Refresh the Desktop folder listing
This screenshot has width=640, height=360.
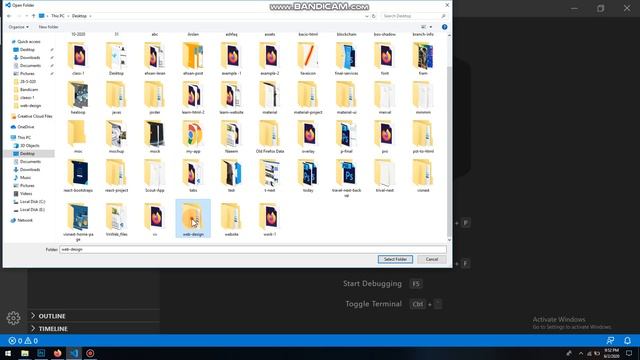[x=373, y=16]
